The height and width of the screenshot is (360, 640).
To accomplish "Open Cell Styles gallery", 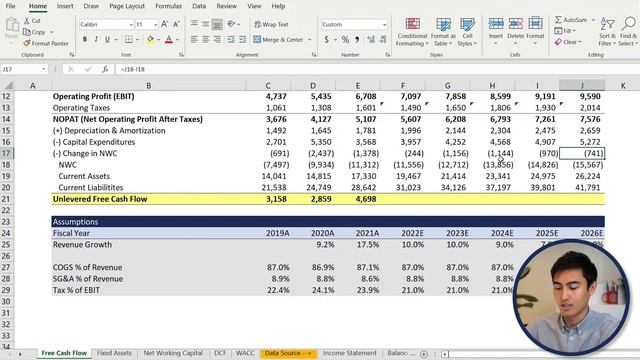I will [467, 32].
